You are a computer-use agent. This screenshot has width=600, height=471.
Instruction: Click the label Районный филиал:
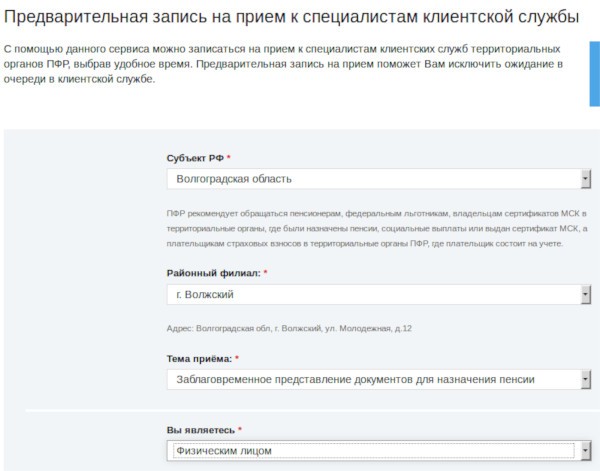click(x=214, y=273)
